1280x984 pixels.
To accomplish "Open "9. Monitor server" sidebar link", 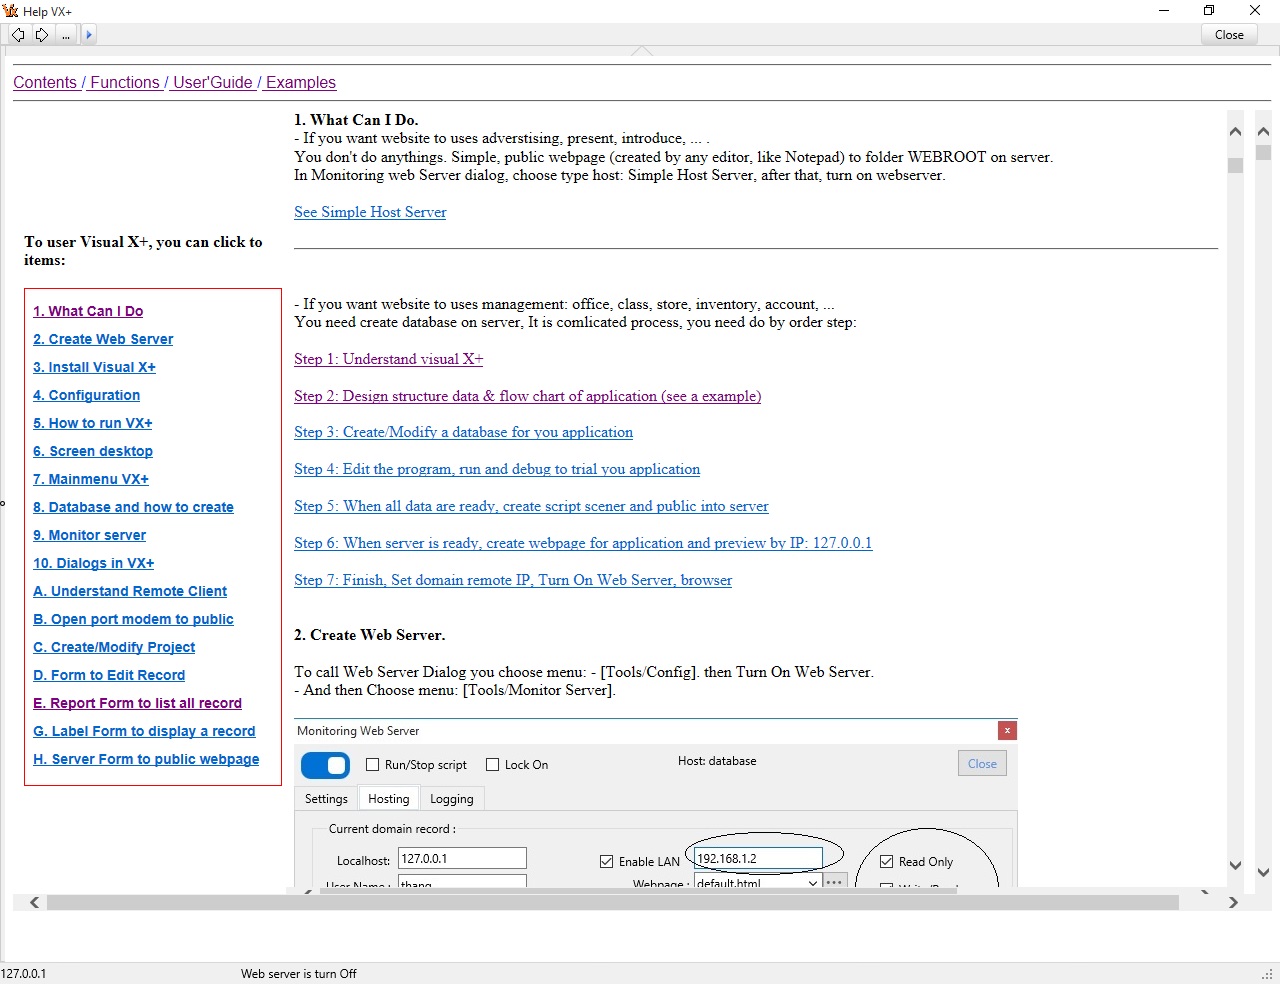I will pos(89,535).
